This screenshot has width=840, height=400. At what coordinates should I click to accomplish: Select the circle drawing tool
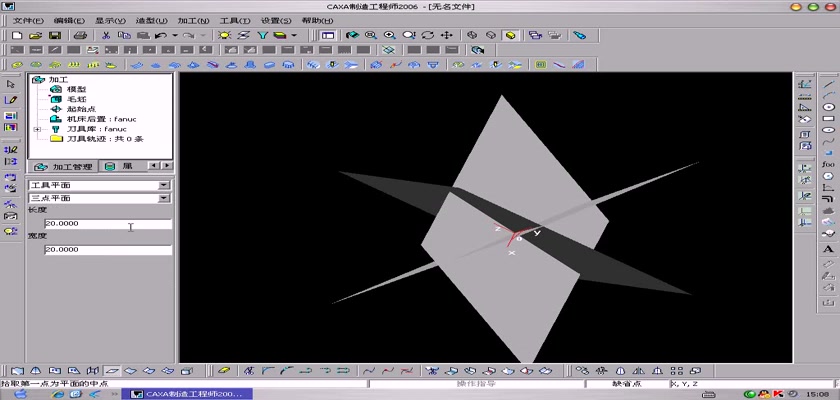click(828, 107)
